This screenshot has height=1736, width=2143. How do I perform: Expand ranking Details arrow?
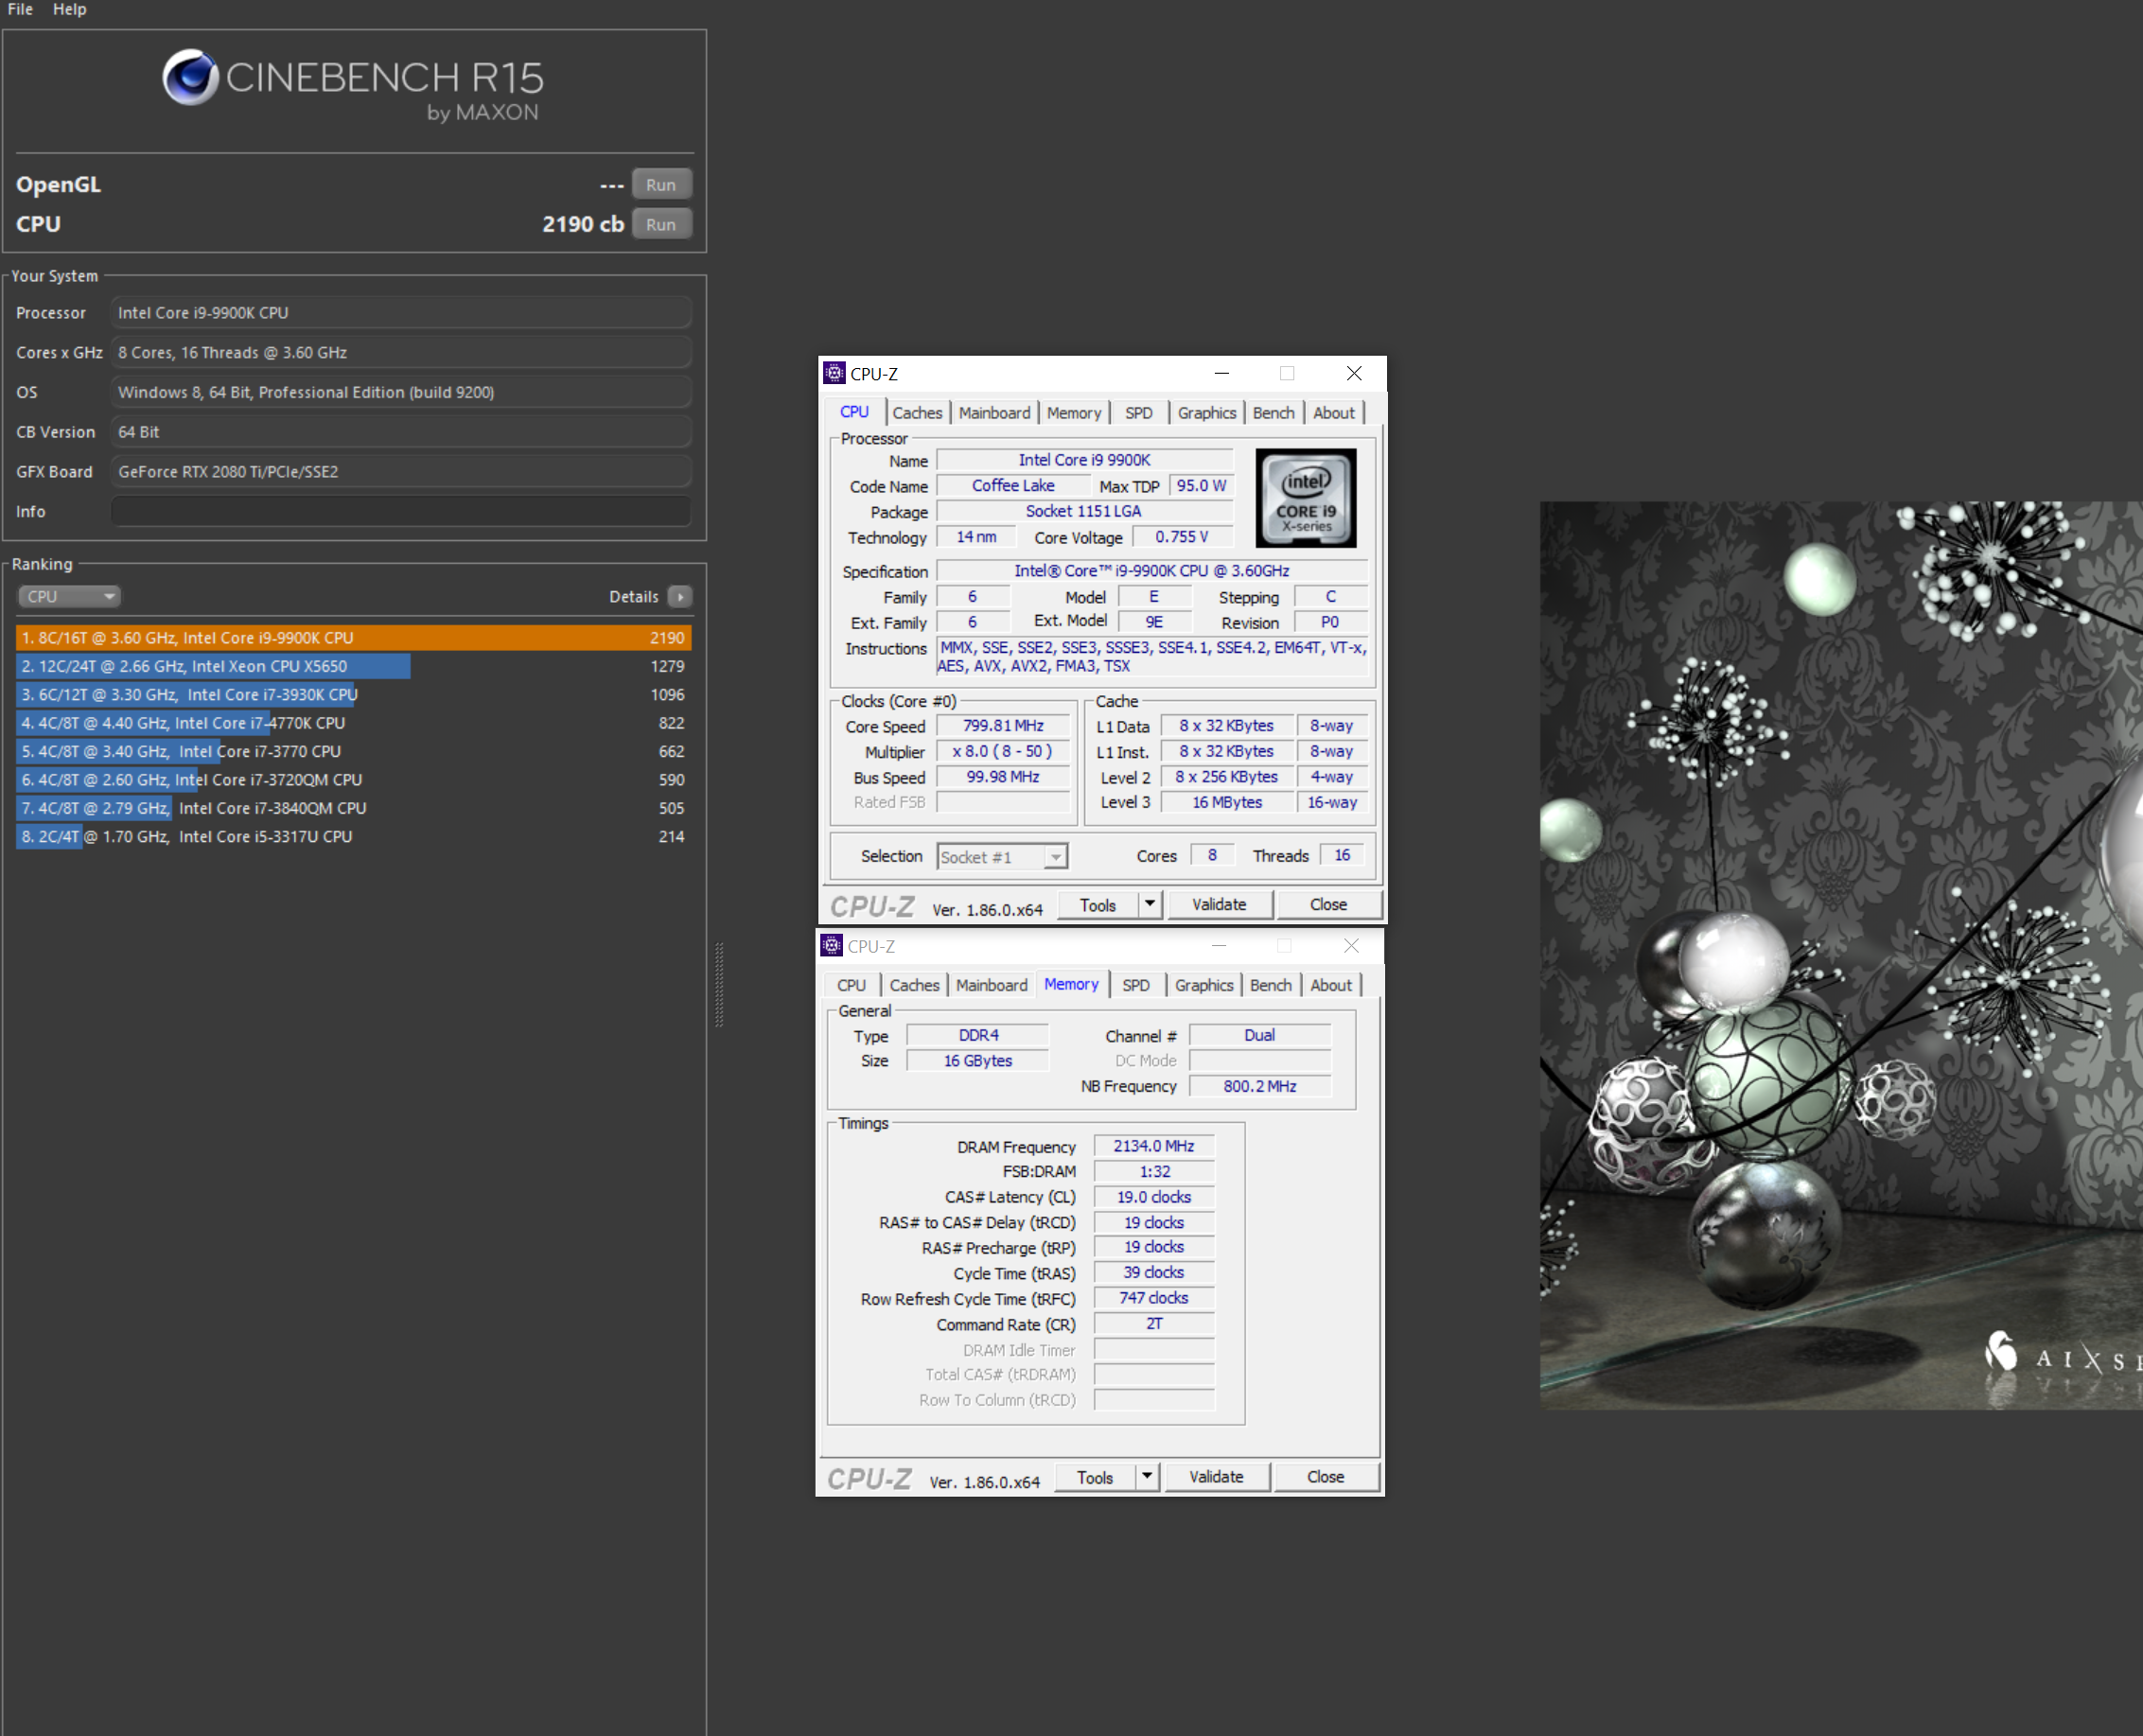coord(680,597)
